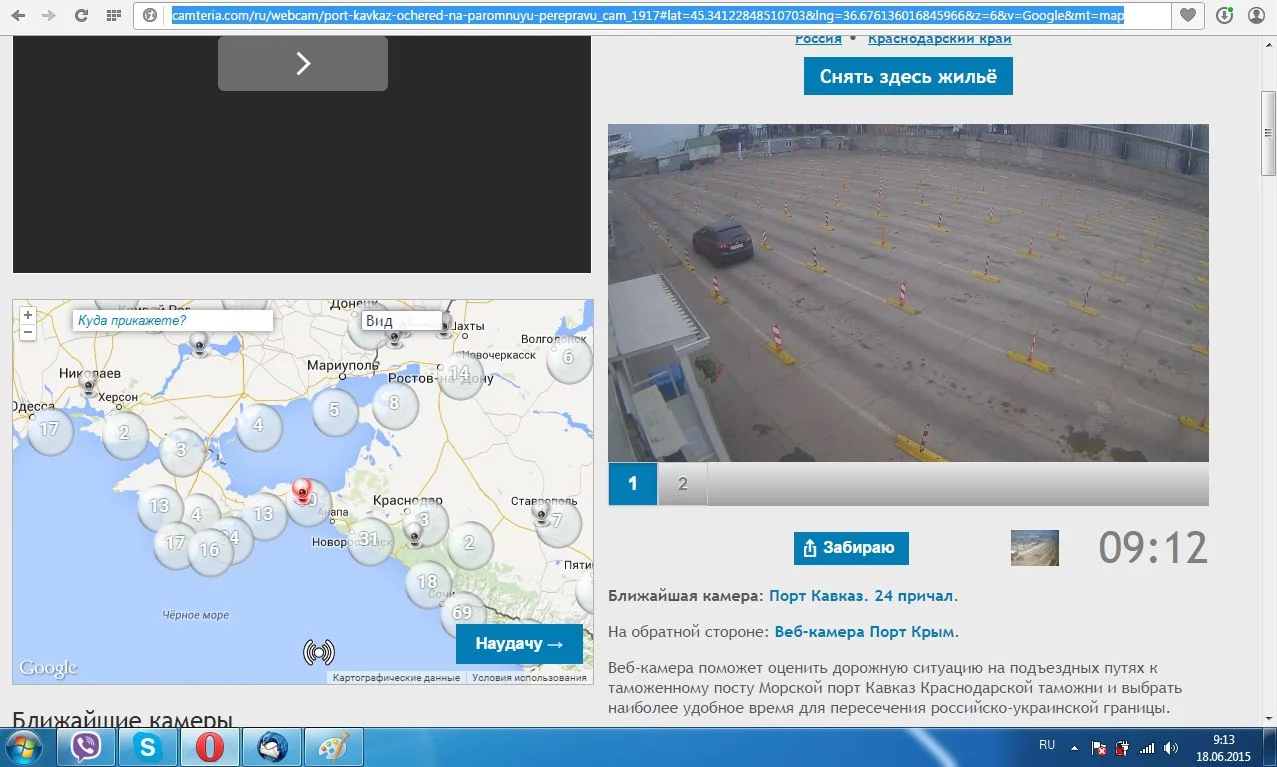Image resolution: width=1277 pixels, height=767 pixels.
Task: Click the map zoom in plus button
Action: (x=28, y=315)
